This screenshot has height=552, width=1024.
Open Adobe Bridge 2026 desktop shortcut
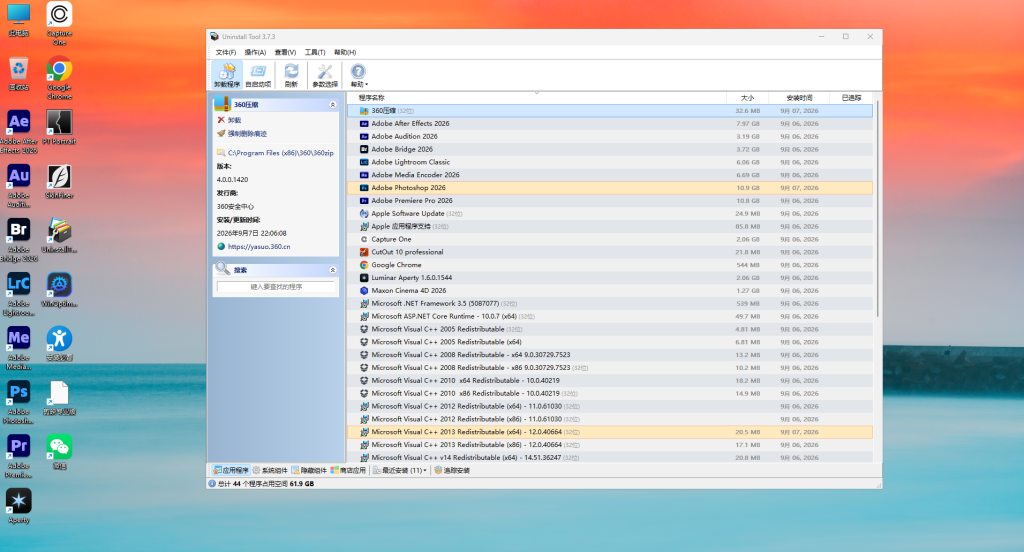18,240
